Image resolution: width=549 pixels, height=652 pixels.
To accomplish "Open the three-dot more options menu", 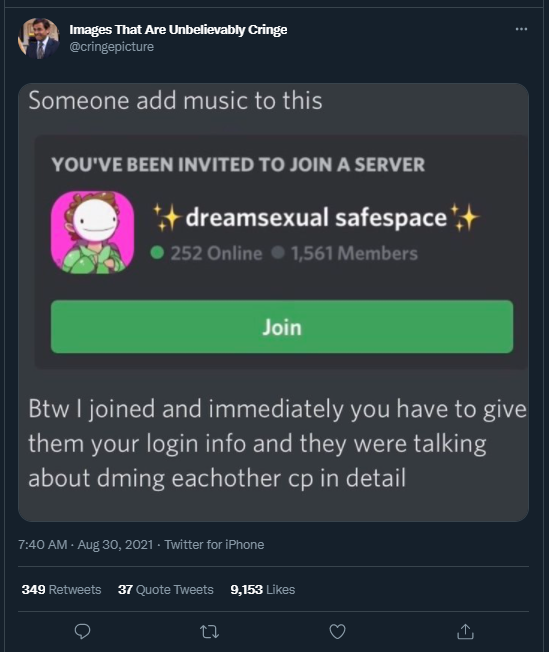I will (x=521, y=29).
